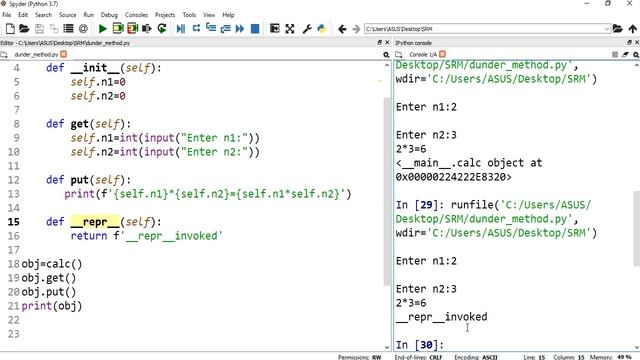Screen dimensions: 640x360
Task: Browse a working directory folder icon
Action: [x=618, y=29]
